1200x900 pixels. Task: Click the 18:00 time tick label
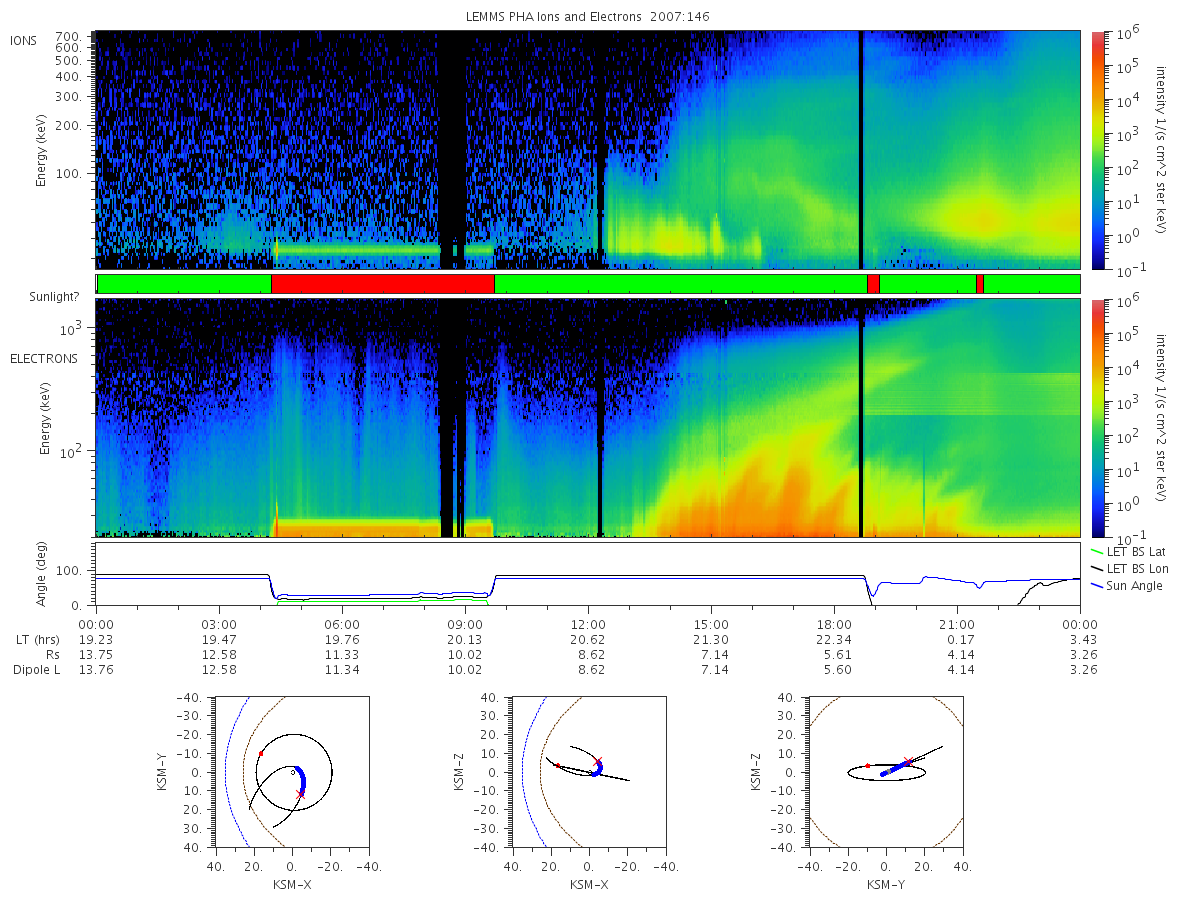(834, 623)
